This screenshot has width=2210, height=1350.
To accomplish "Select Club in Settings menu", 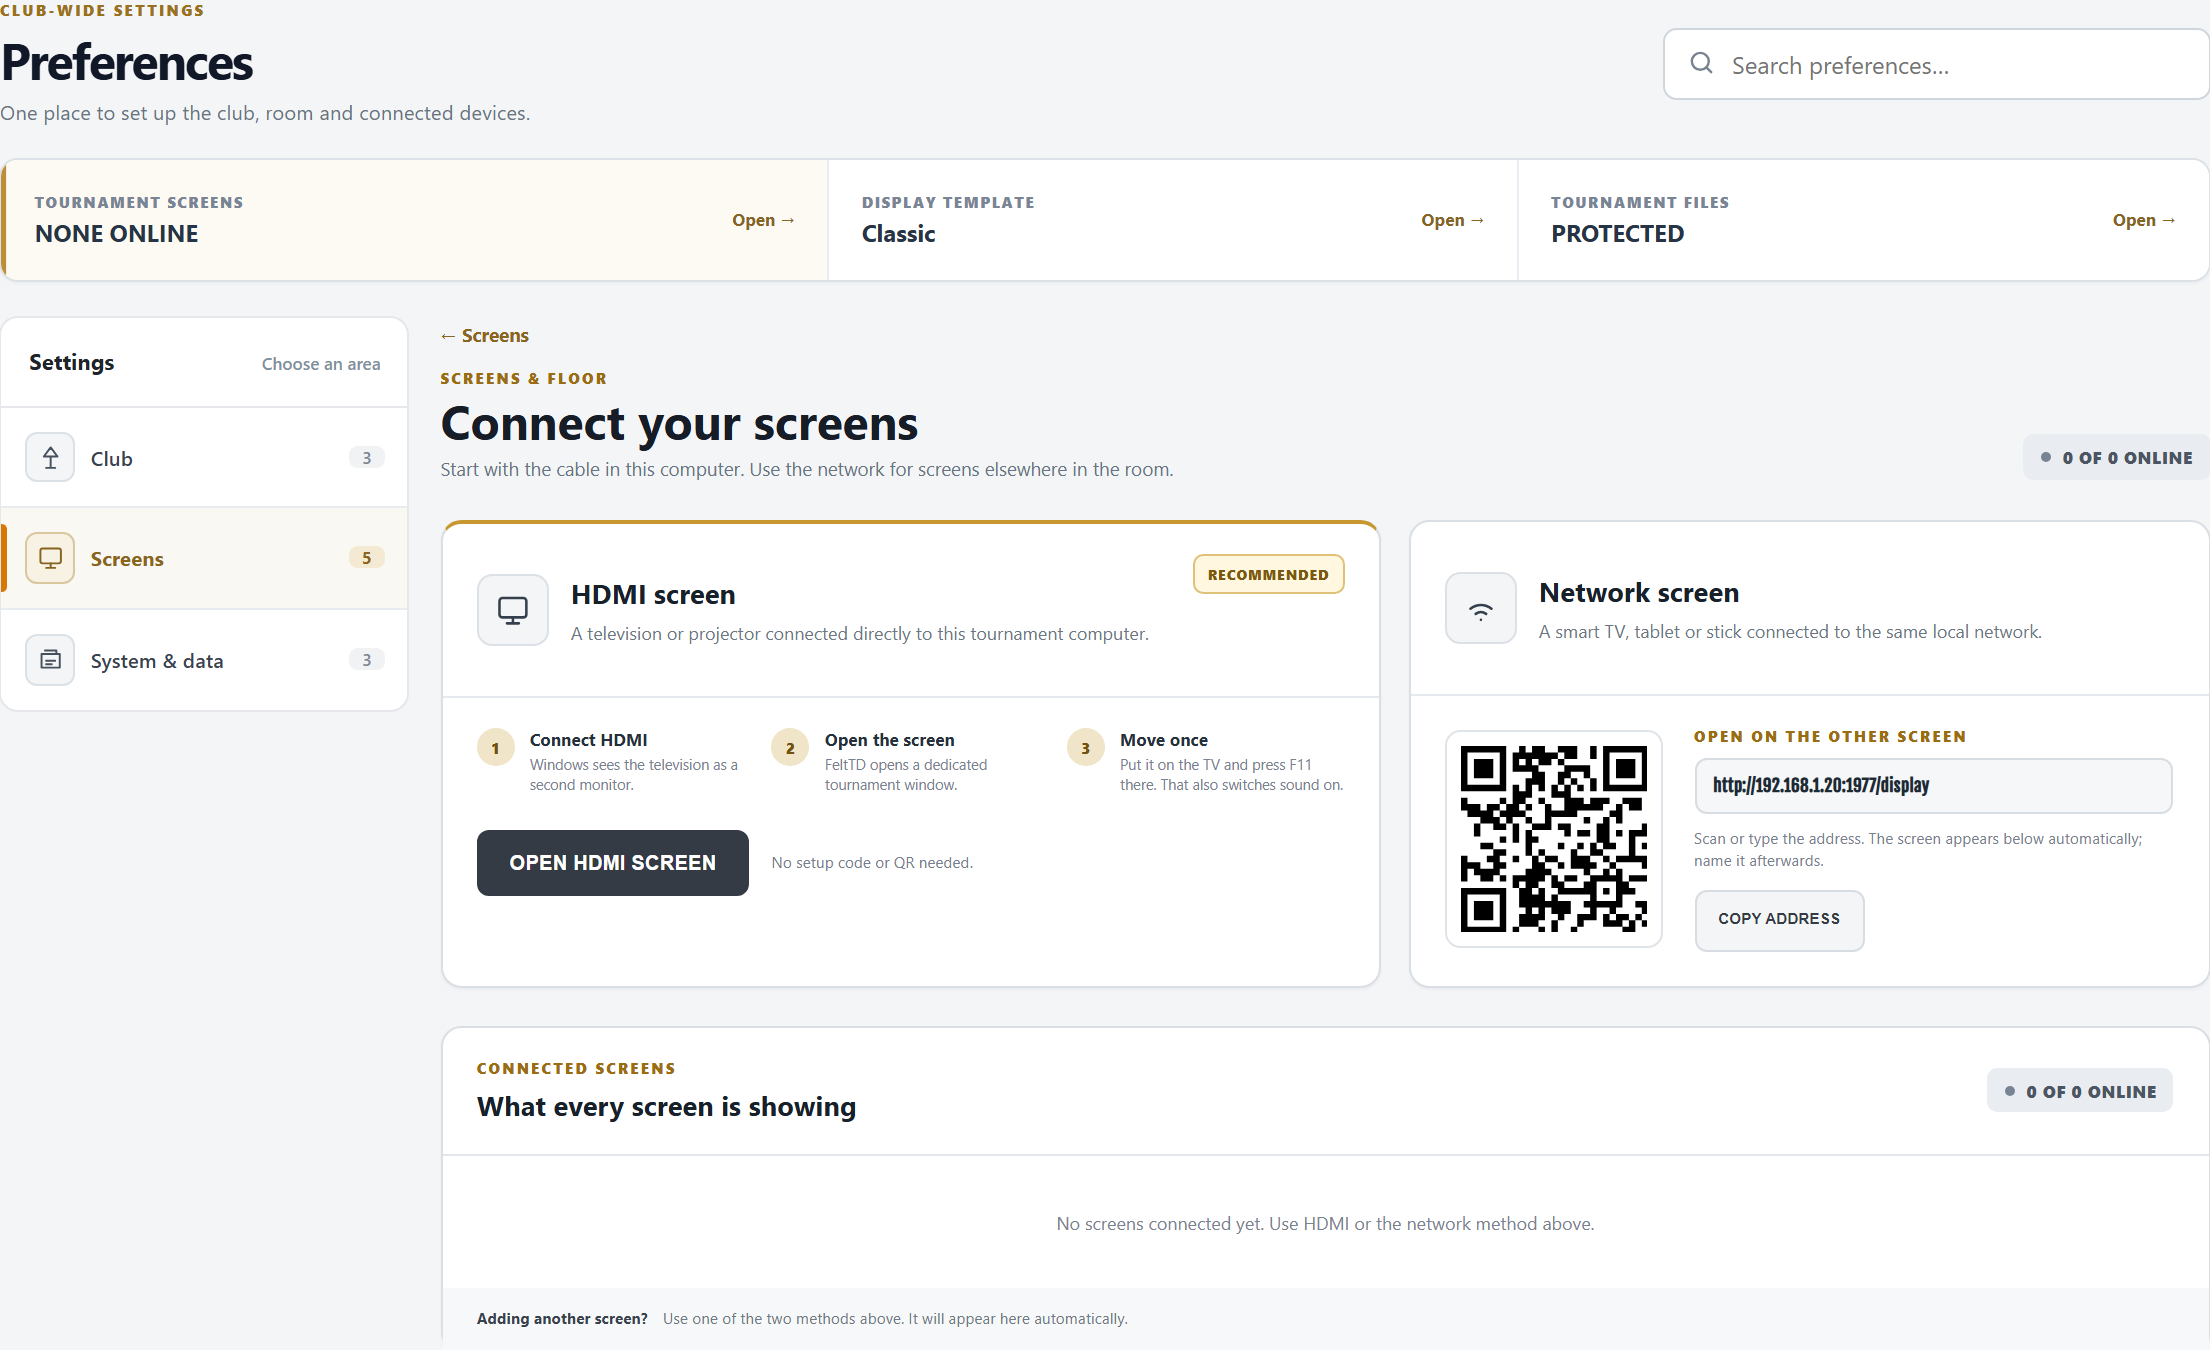I will click(x=205, y=458).
